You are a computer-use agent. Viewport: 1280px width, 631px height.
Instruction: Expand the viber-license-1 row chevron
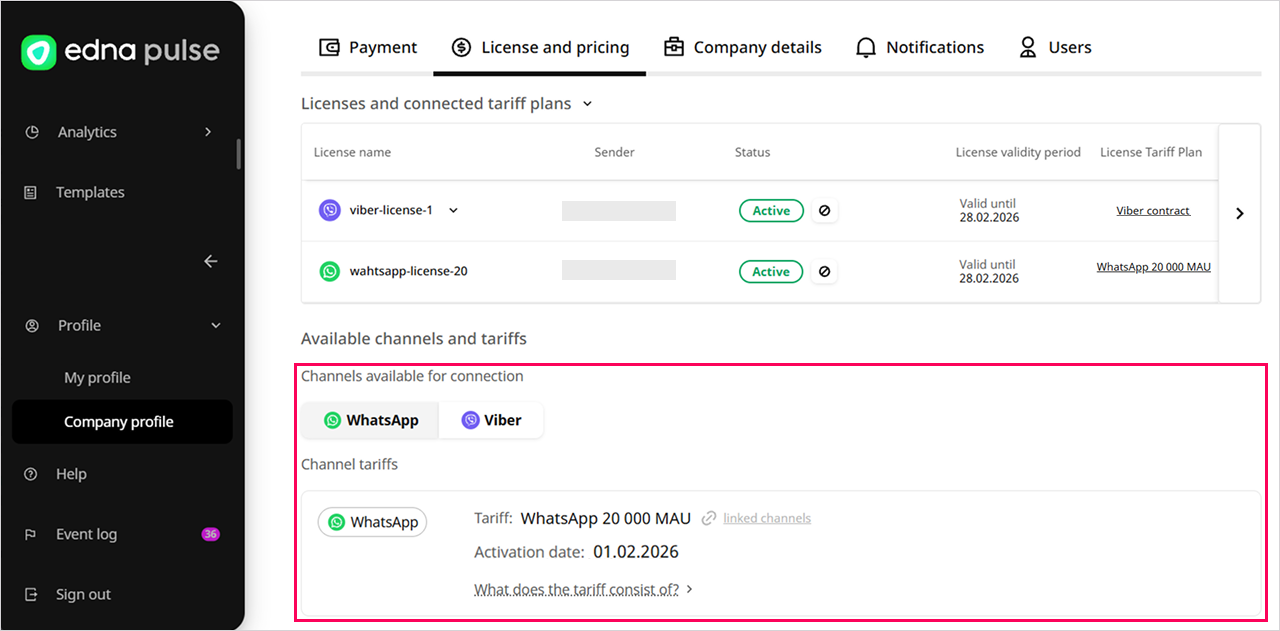453,211
